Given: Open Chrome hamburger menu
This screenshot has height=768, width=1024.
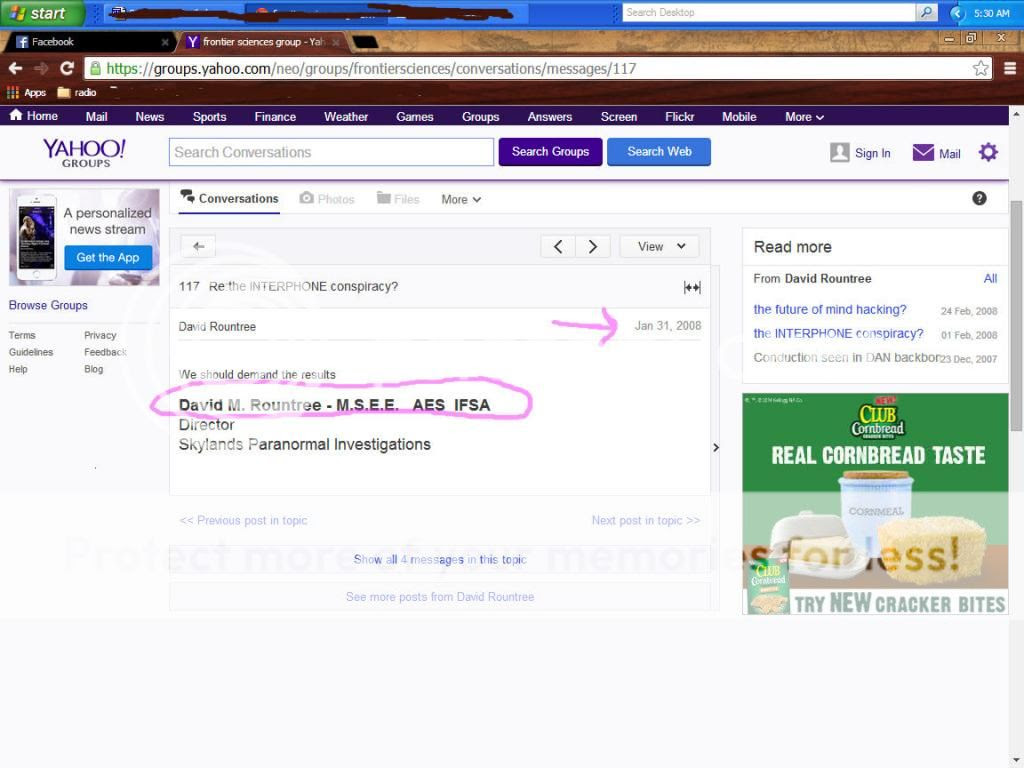Looking at the screenshot, I should point(1010,68).
